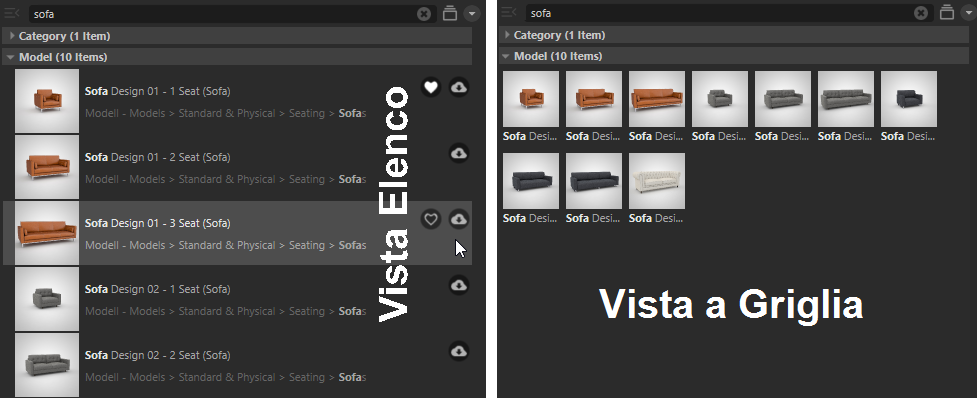Select Sofa Design 02 - 2 Seat list thumbnail

(47, 365)
